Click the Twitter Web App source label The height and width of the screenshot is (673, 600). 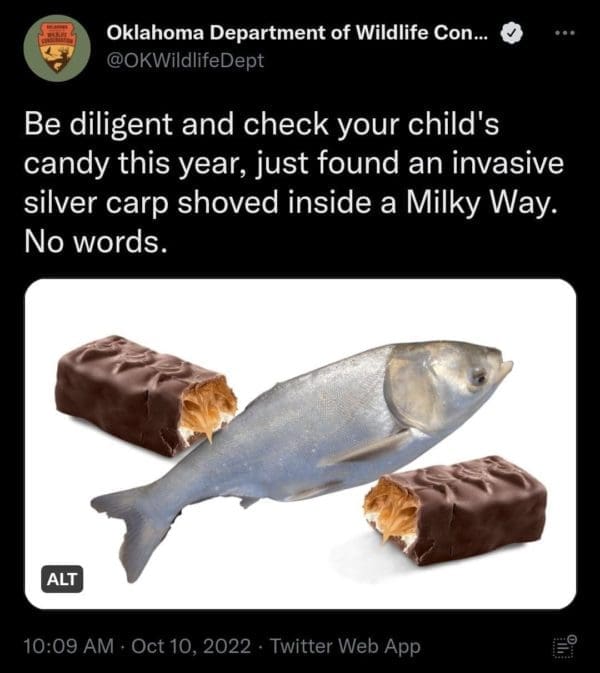(347, 646)
